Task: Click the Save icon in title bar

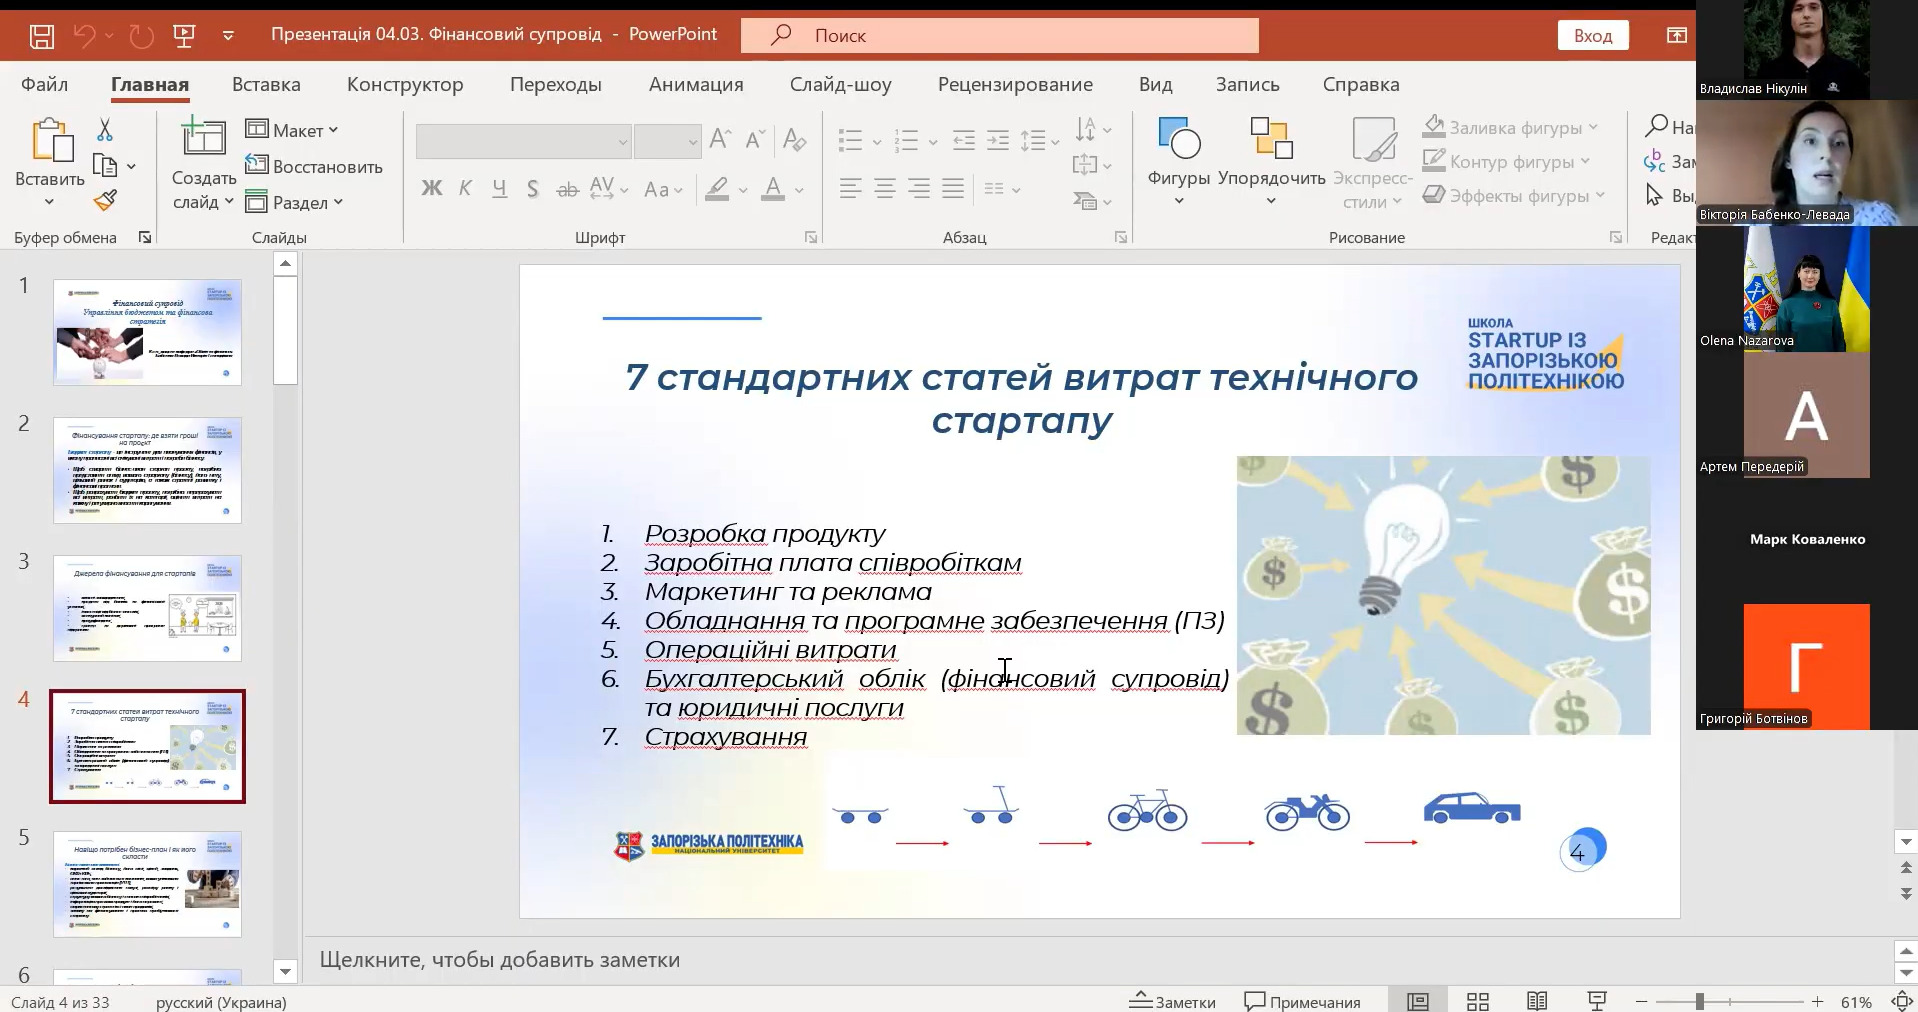Action: click(x=41, y=36)
